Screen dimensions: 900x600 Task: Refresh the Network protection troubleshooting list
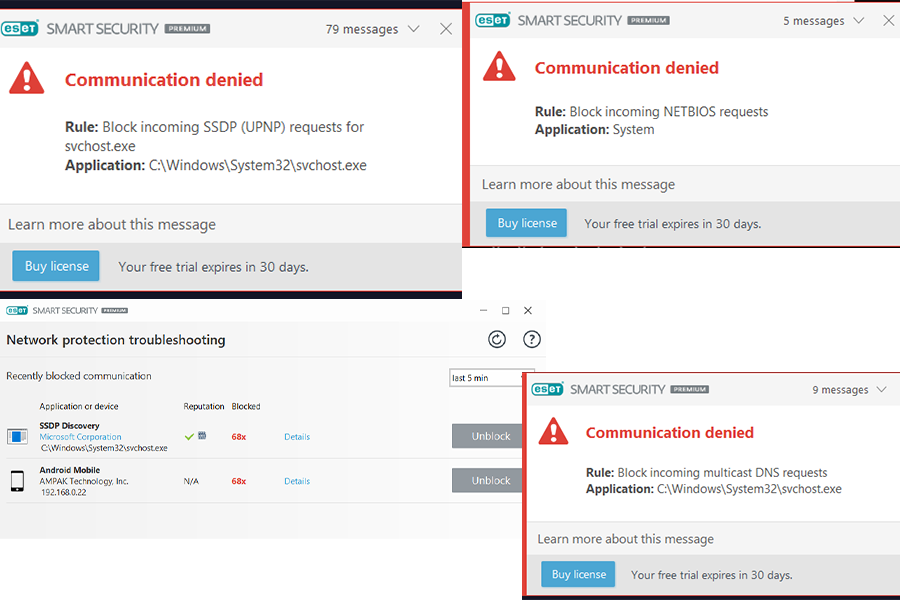coord(497,339)
